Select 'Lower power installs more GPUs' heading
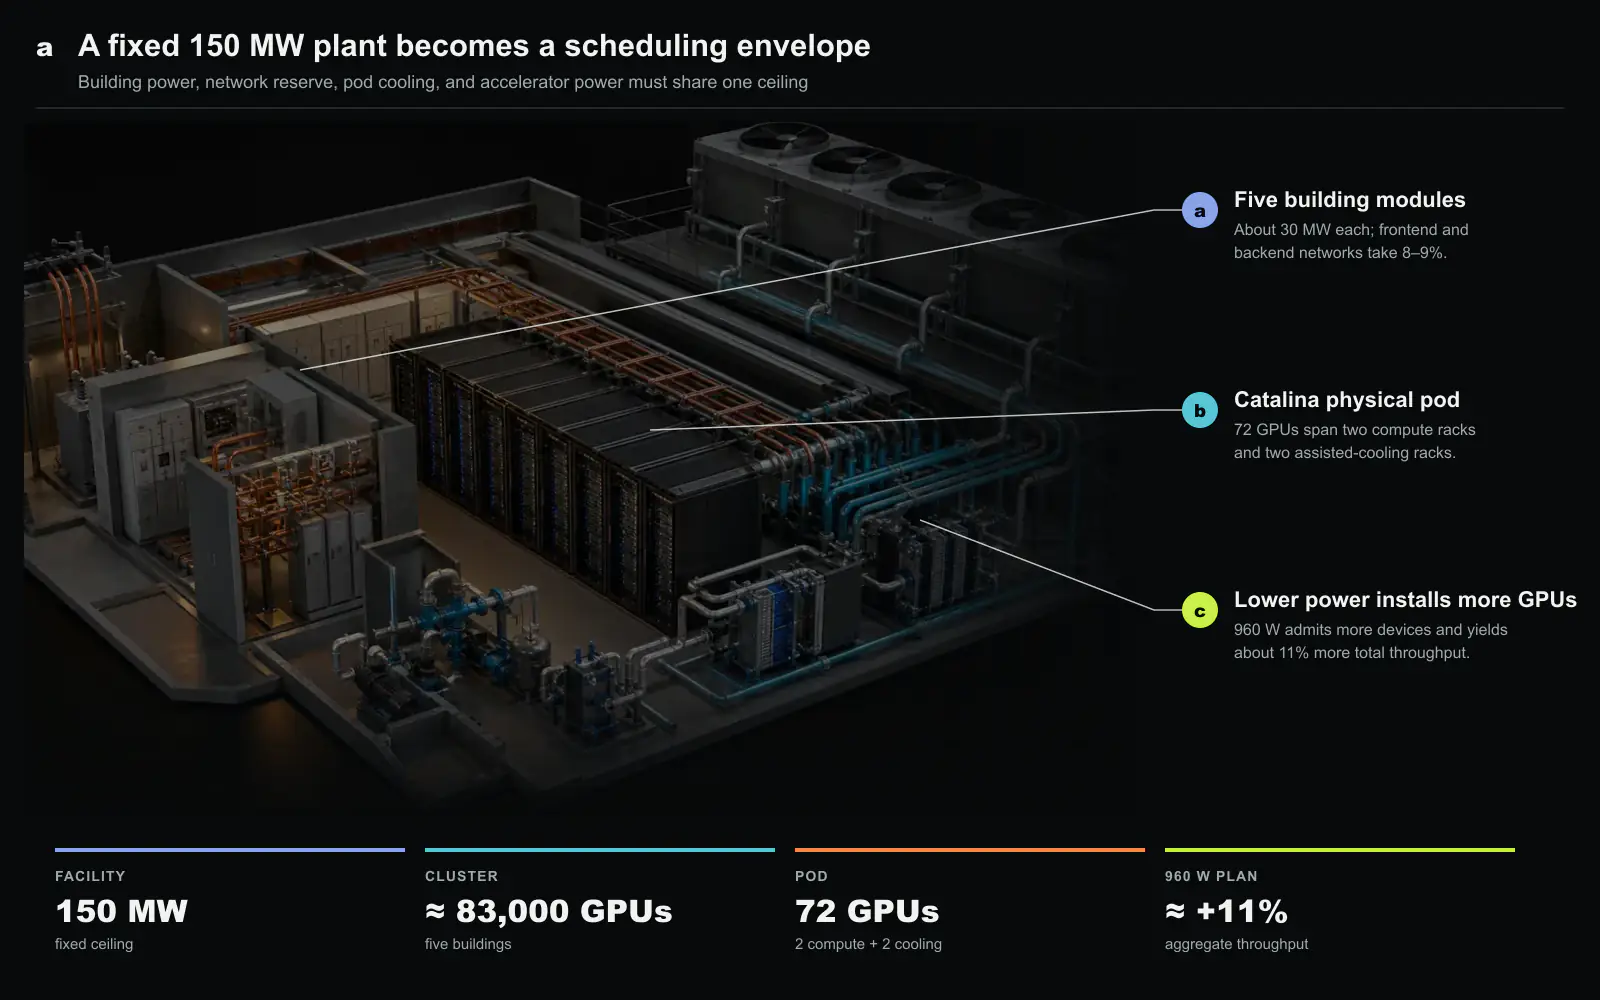Viewport: 1600px width, 1000px height. click(1405, 600)
